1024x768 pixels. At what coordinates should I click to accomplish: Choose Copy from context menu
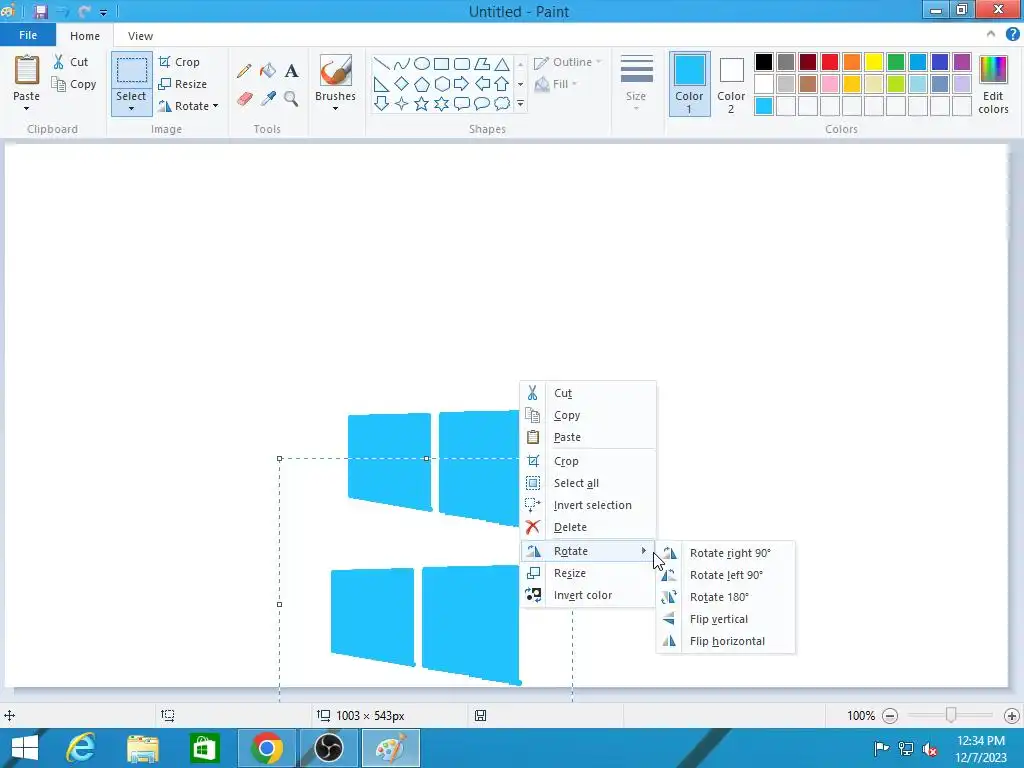(x=588, y=415)
